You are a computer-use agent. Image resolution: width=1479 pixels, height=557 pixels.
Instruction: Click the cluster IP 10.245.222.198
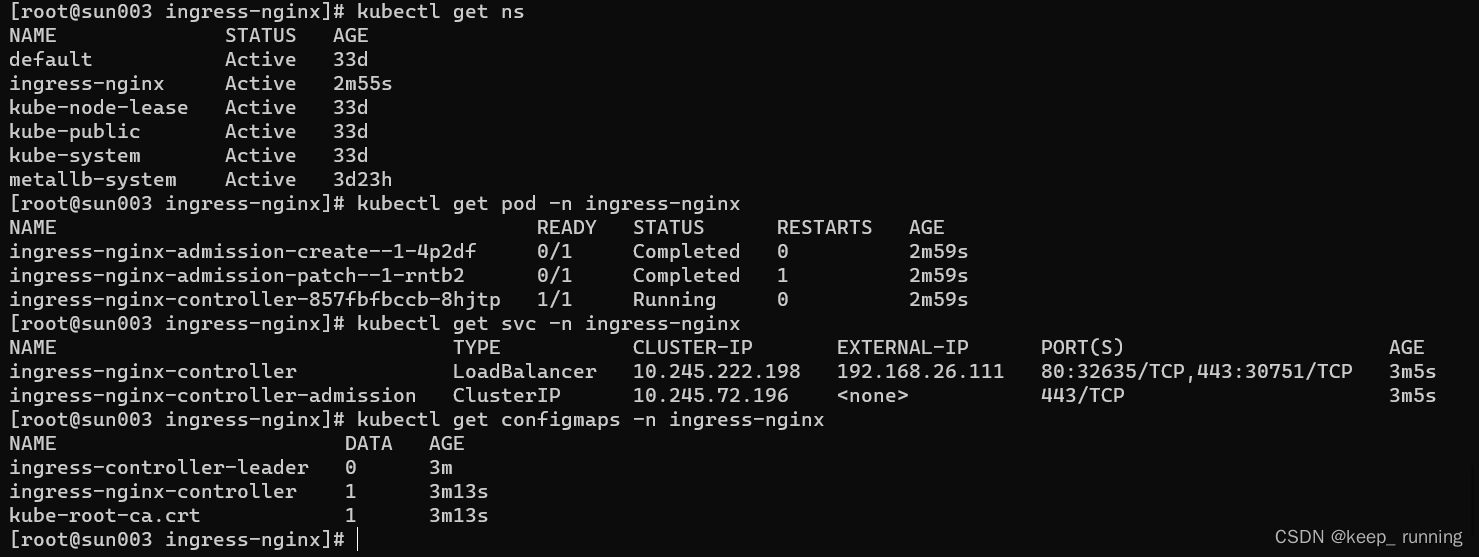point(716,372)
